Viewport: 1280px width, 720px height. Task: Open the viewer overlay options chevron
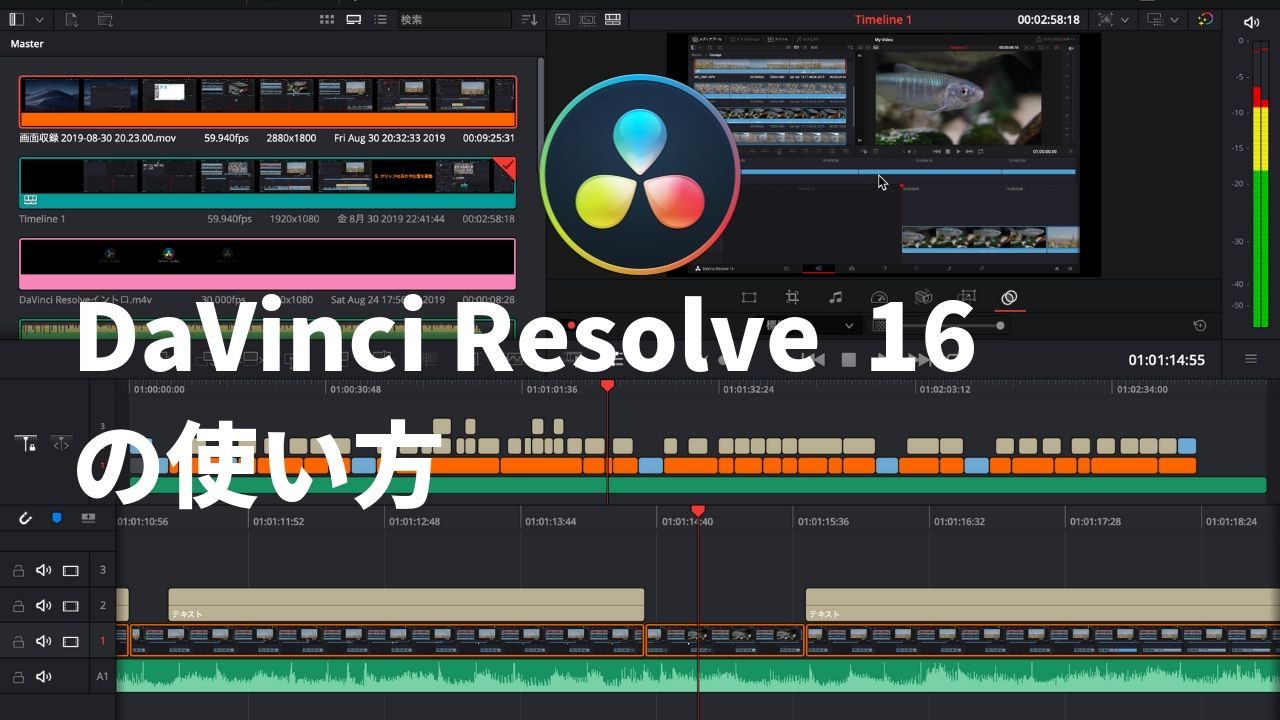(1175, 19)
